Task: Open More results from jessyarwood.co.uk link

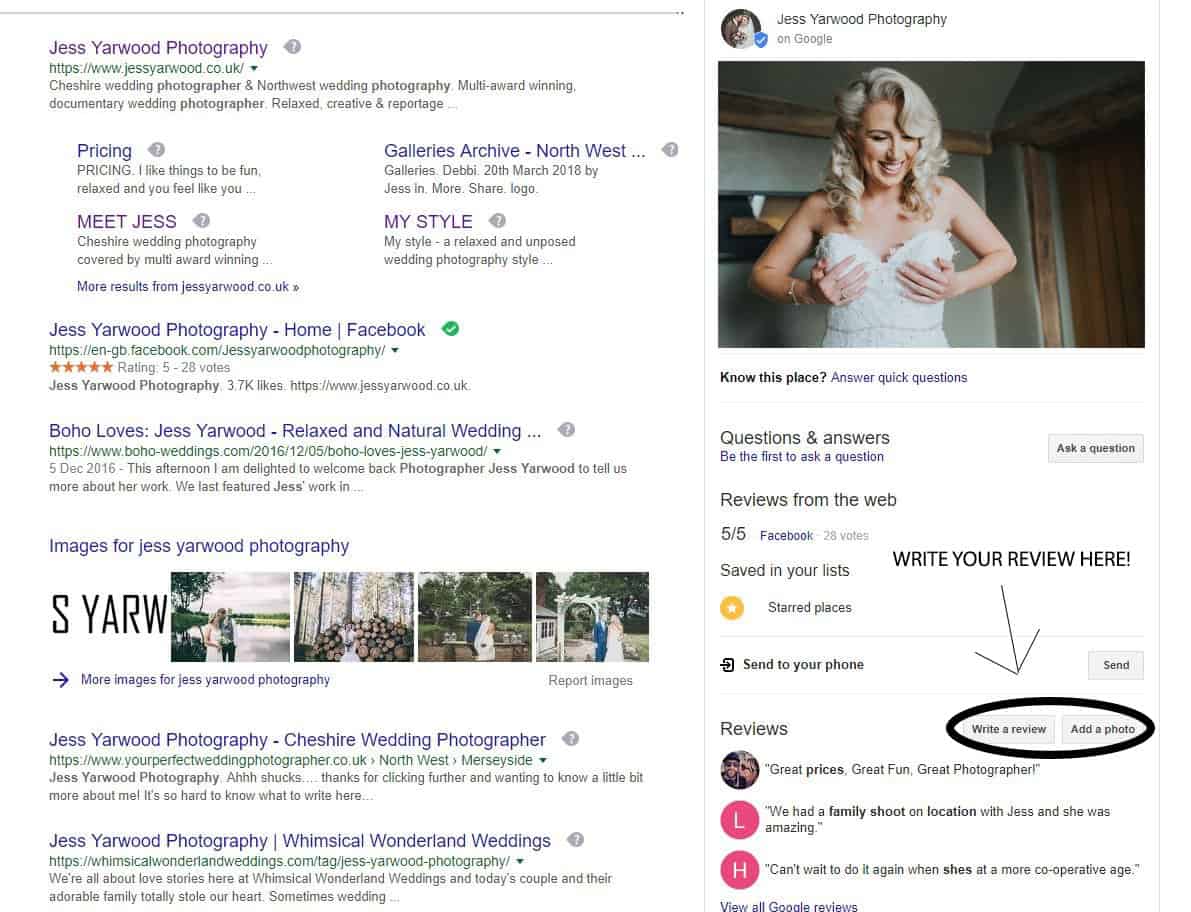Action: click(187, 286)
